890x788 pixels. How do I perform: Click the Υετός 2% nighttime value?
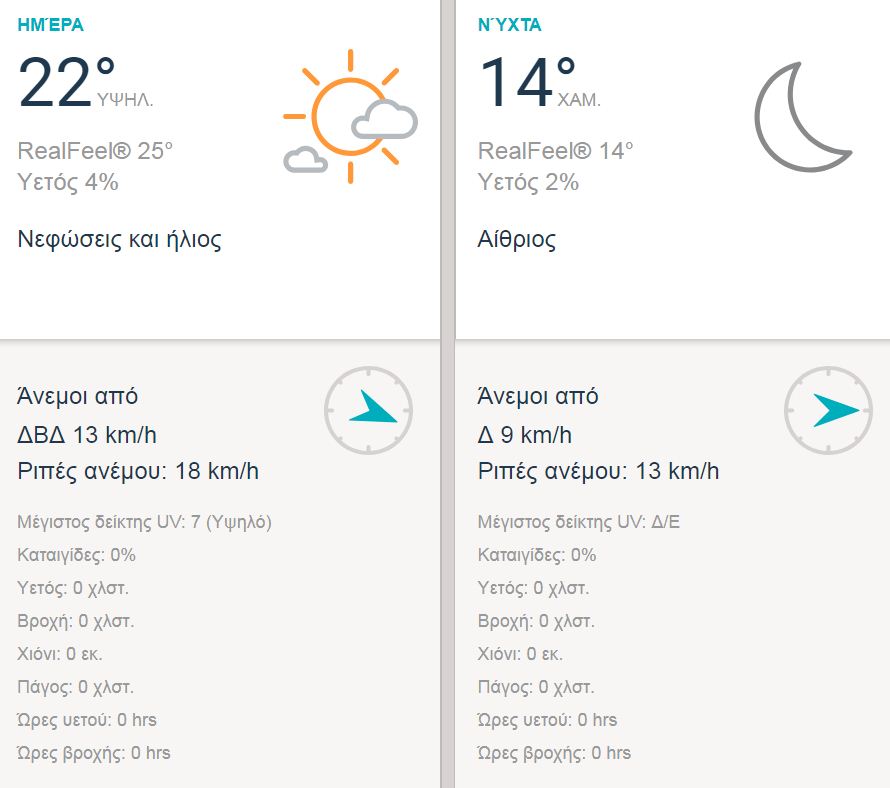(x=528, y=182)
